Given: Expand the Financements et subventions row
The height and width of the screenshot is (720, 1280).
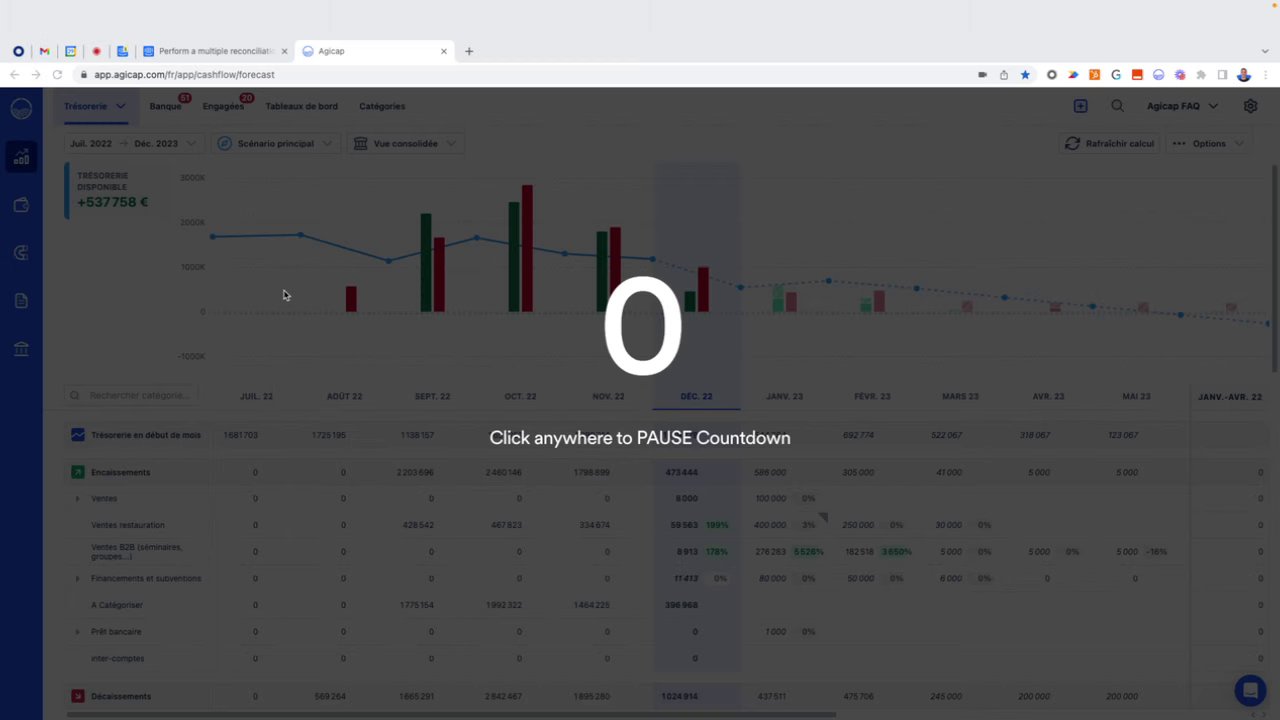Looking at the screenshot, I should tap(78, 578).
